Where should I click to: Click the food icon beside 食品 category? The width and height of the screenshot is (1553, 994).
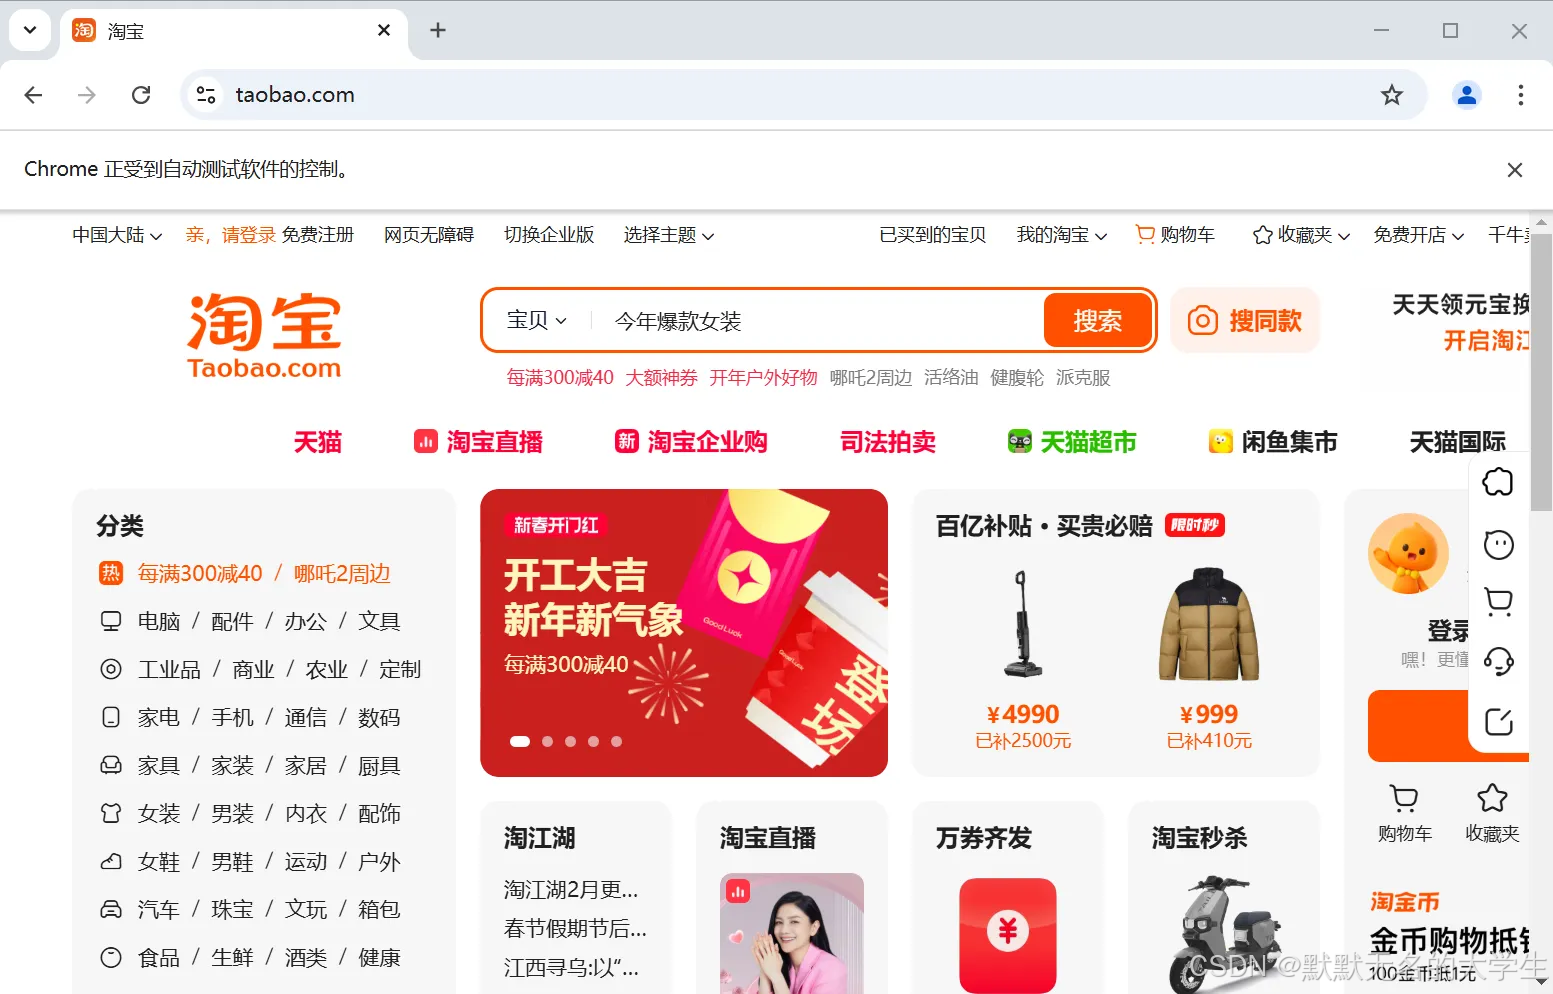pyautogui.click(x=111, y=957)
